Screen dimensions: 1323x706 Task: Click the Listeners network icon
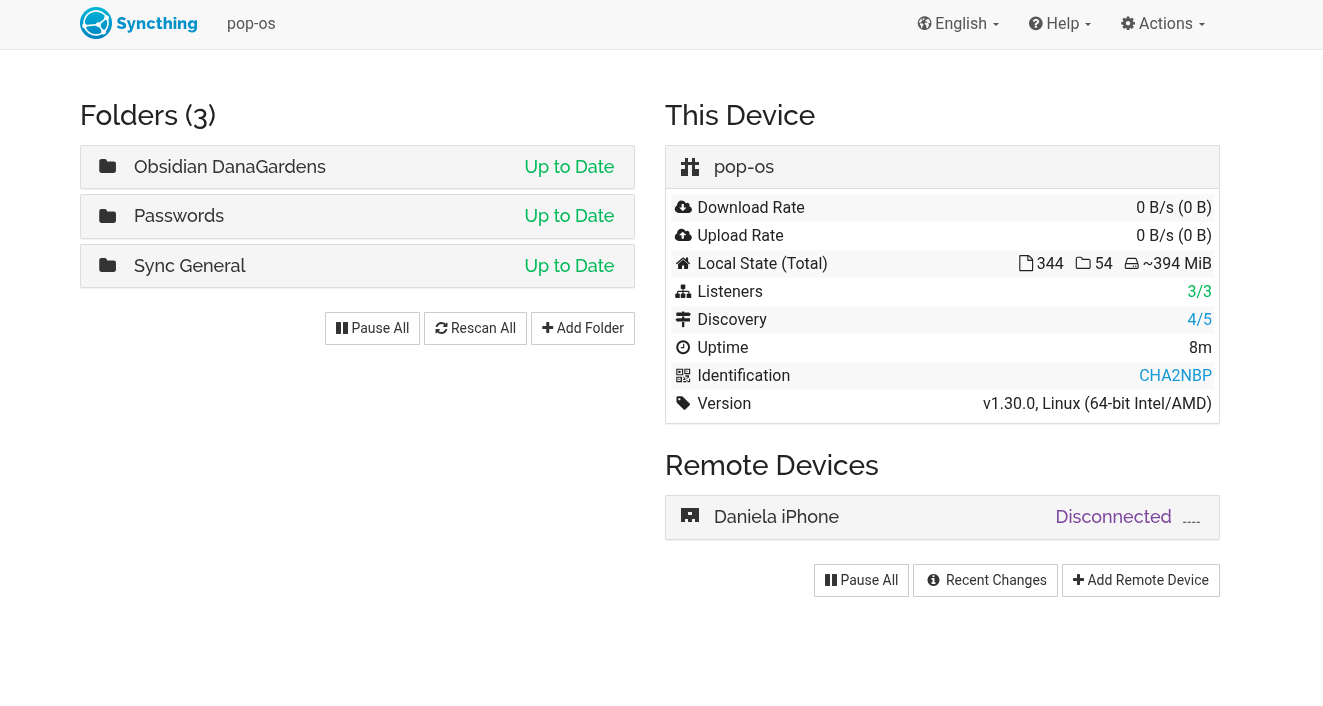pyautogui.click(x=683, y=292)
